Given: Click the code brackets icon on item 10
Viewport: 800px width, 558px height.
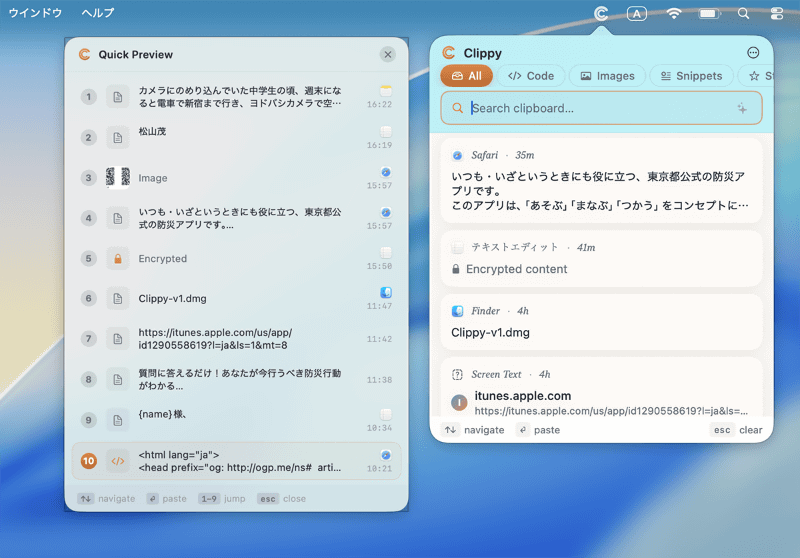Looking at the screenshot, I should pyautogui.click(x=117, y=461).
